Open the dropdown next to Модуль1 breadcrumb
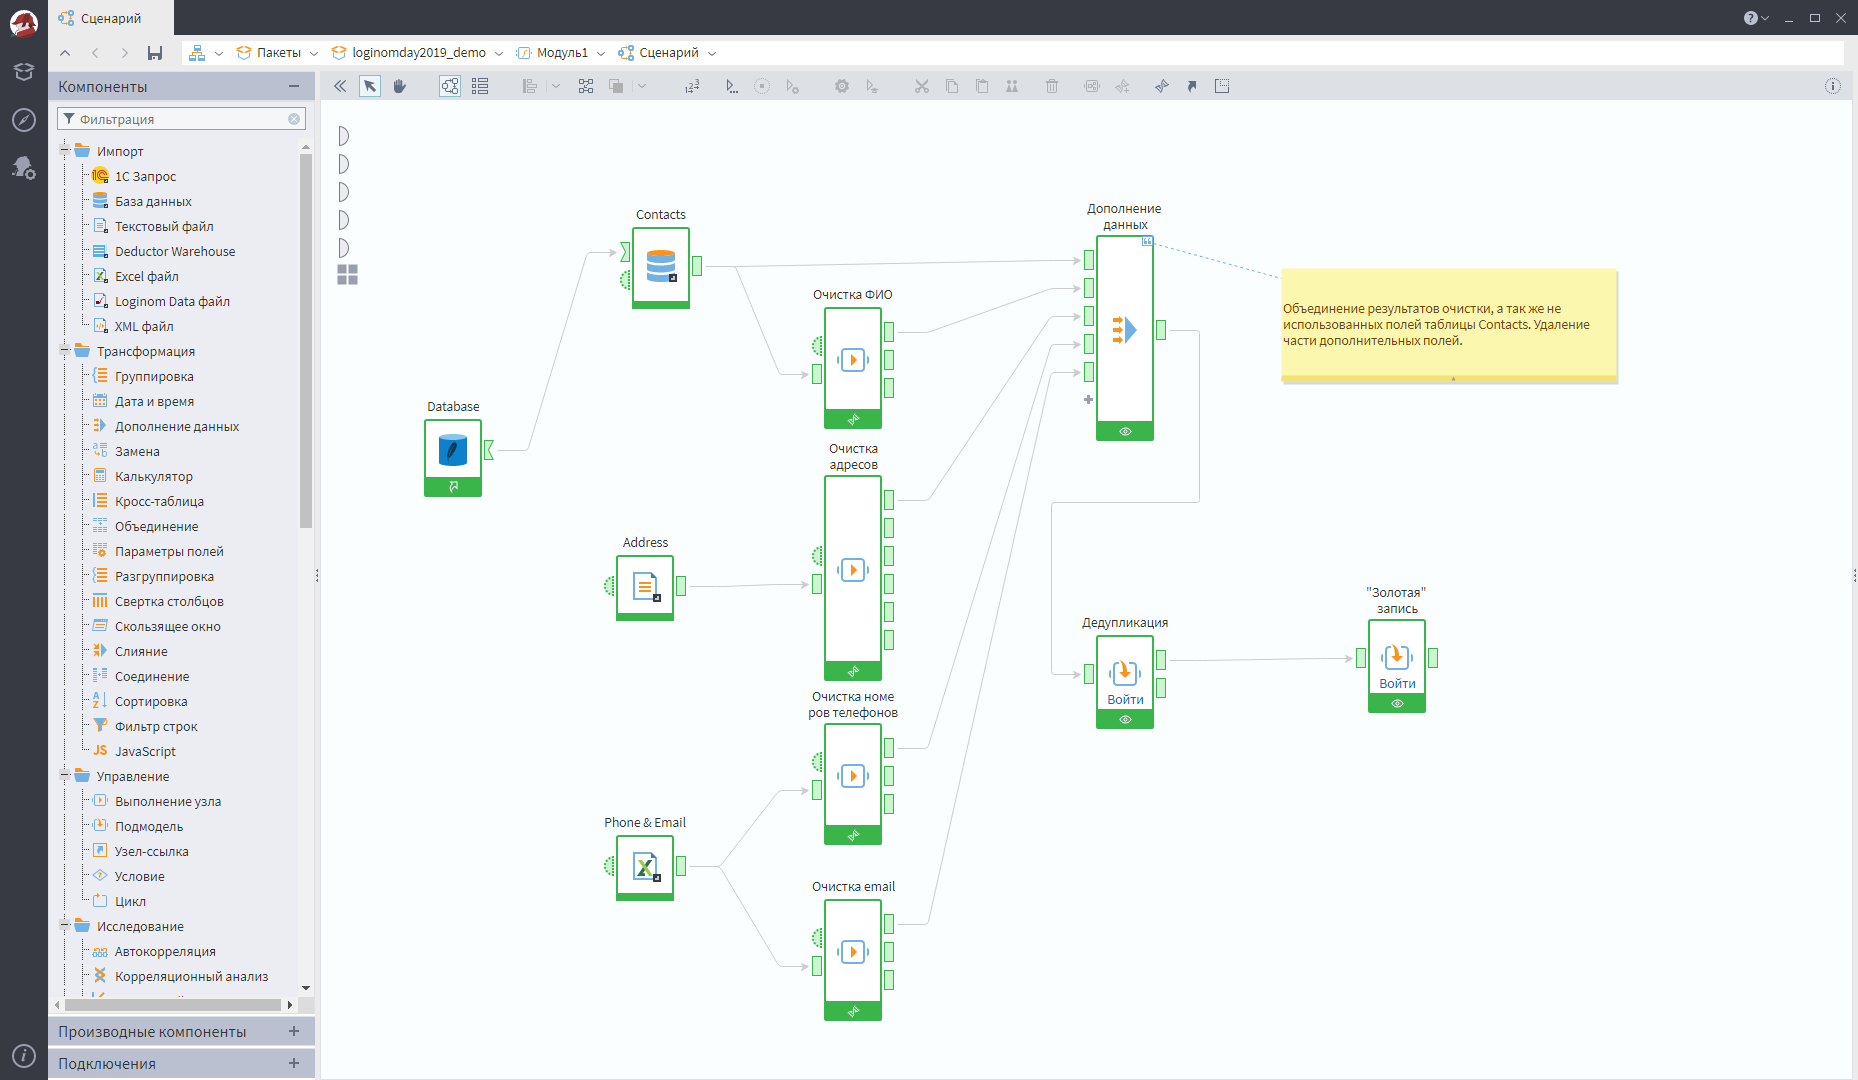Screen dimensions: 1858x1080 [x=601, y=52]
